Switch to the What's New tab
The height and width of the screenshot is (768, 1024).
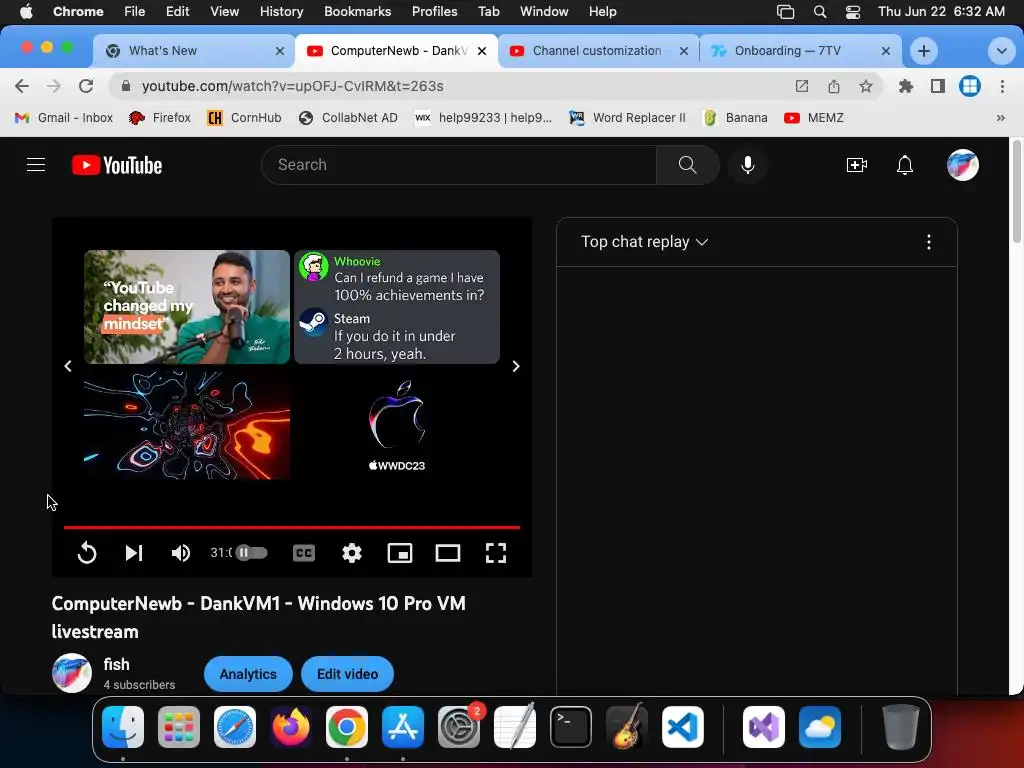(x=193, y=50)
